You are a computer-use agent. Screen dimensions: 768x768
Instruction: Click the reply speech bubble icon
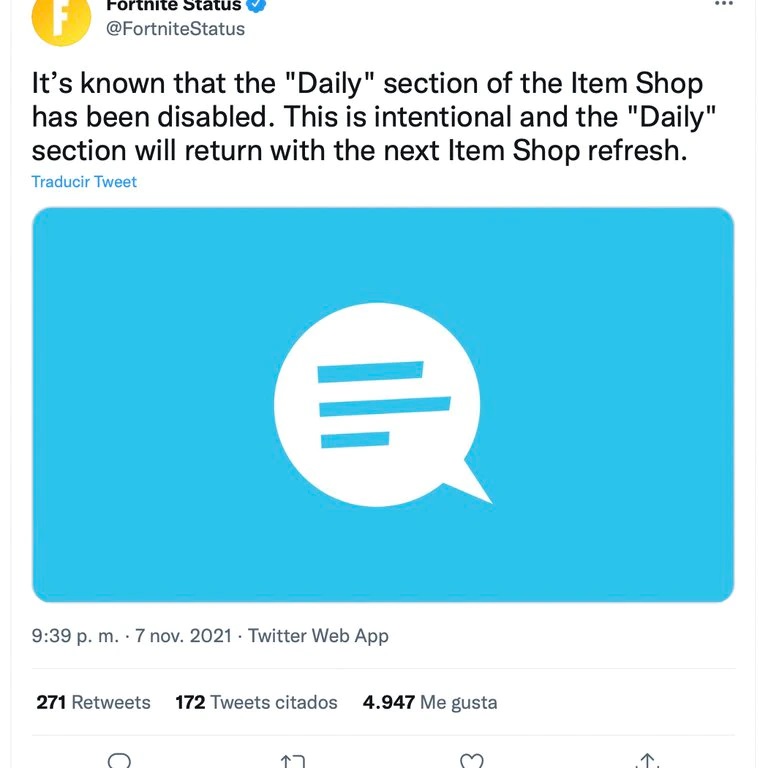click(x=119, y=760)
